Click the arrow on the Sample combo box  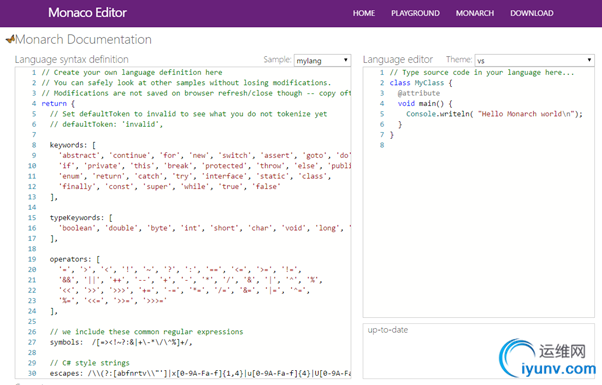pos(346,60)
